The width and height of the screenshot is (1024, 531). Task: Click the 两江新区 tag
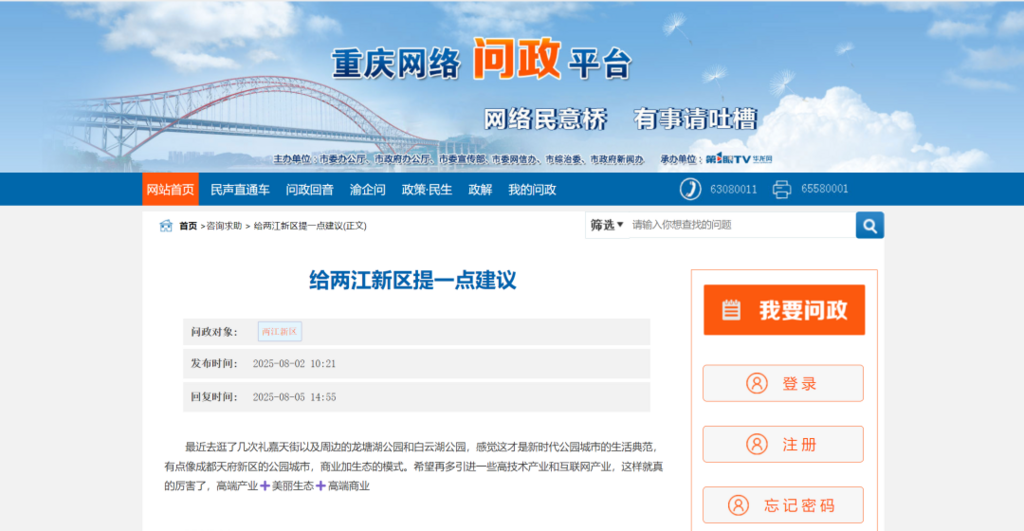[x=279, y=332]
